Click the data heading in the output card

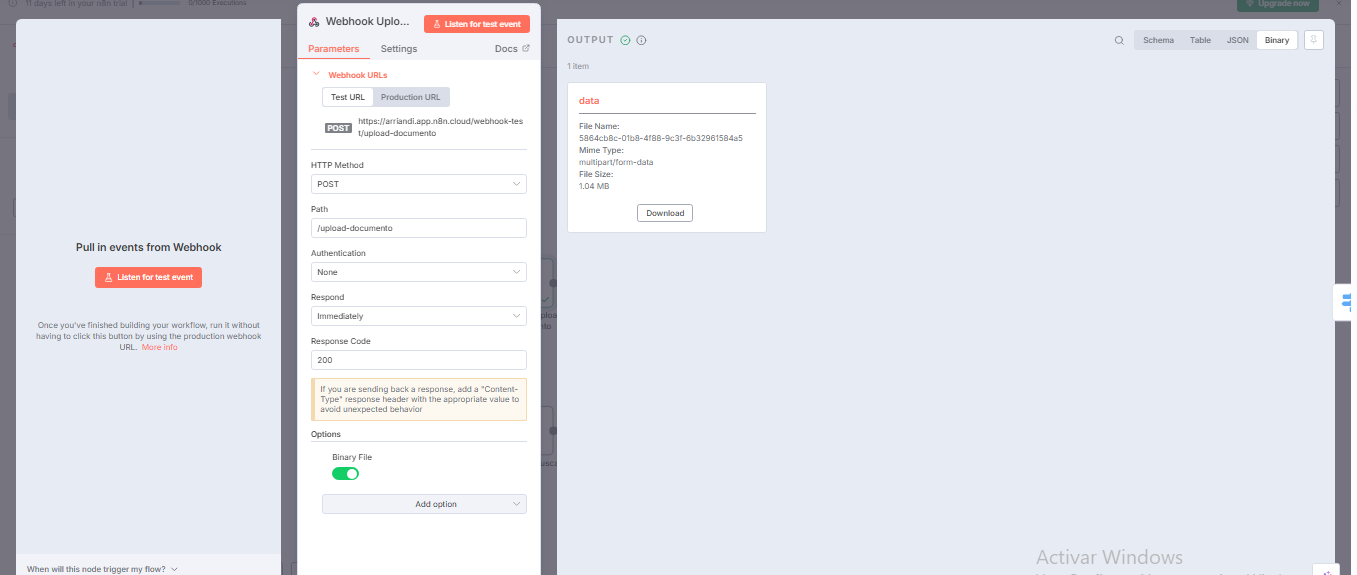589,101
